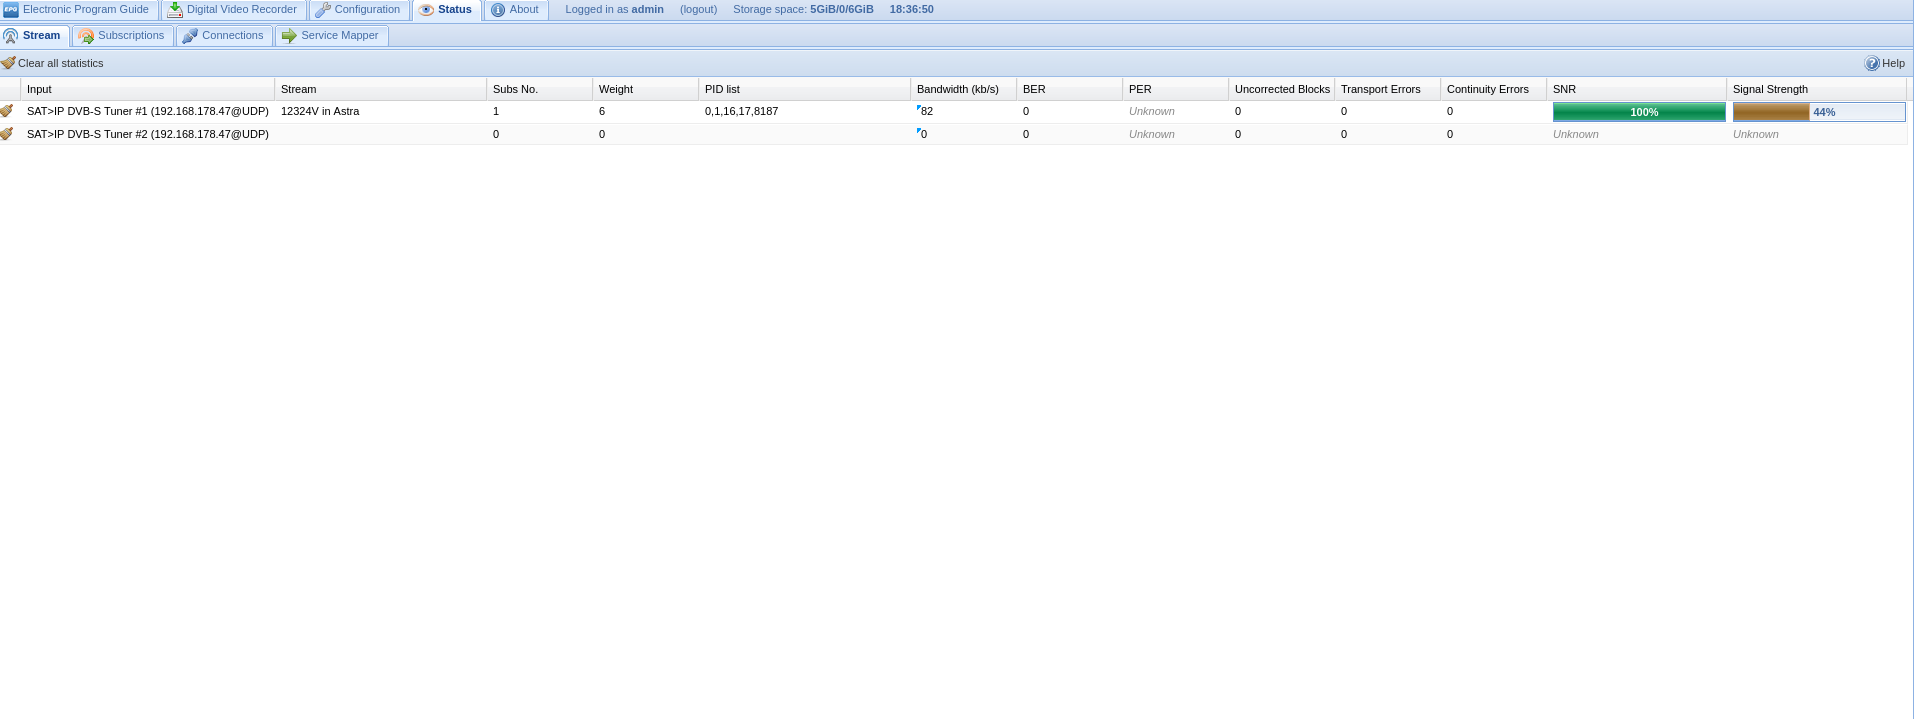Click the 100% SNR progress bar
Screen dimensions: 1914x719
pos(1638,112)
